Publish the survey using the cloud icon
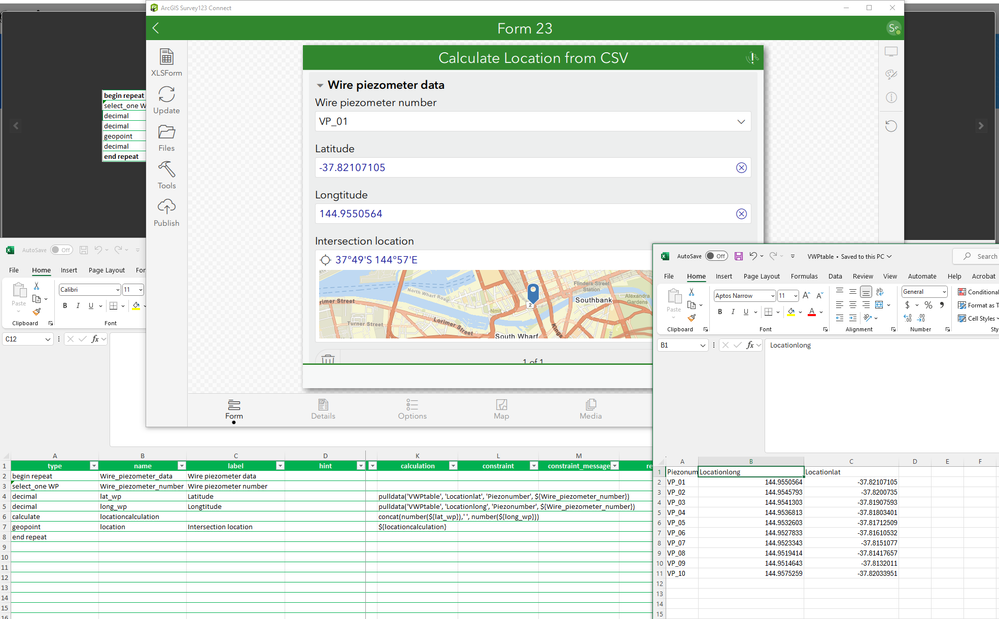Screen dimensions: 999x619 (x=166, y=213)
